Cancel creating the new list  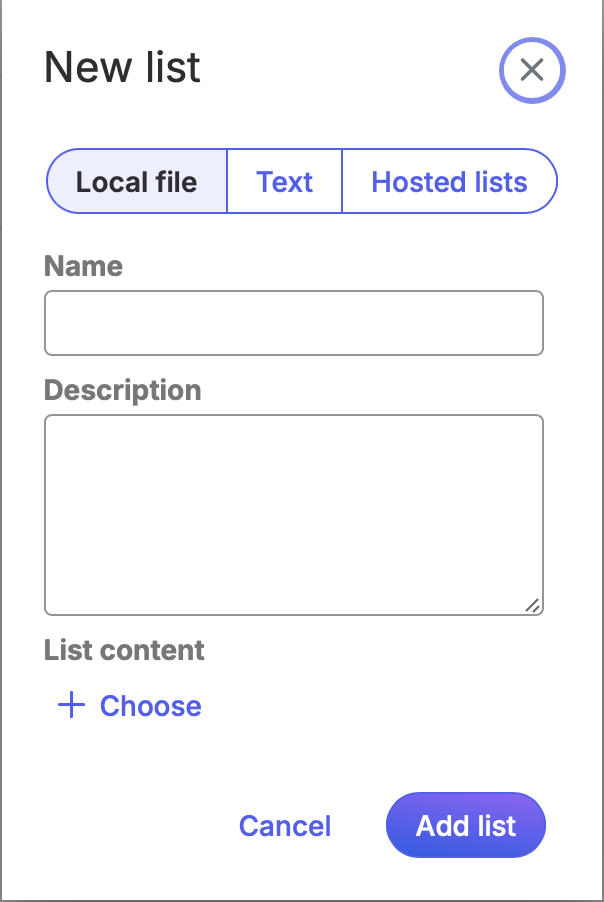(285, 825)
